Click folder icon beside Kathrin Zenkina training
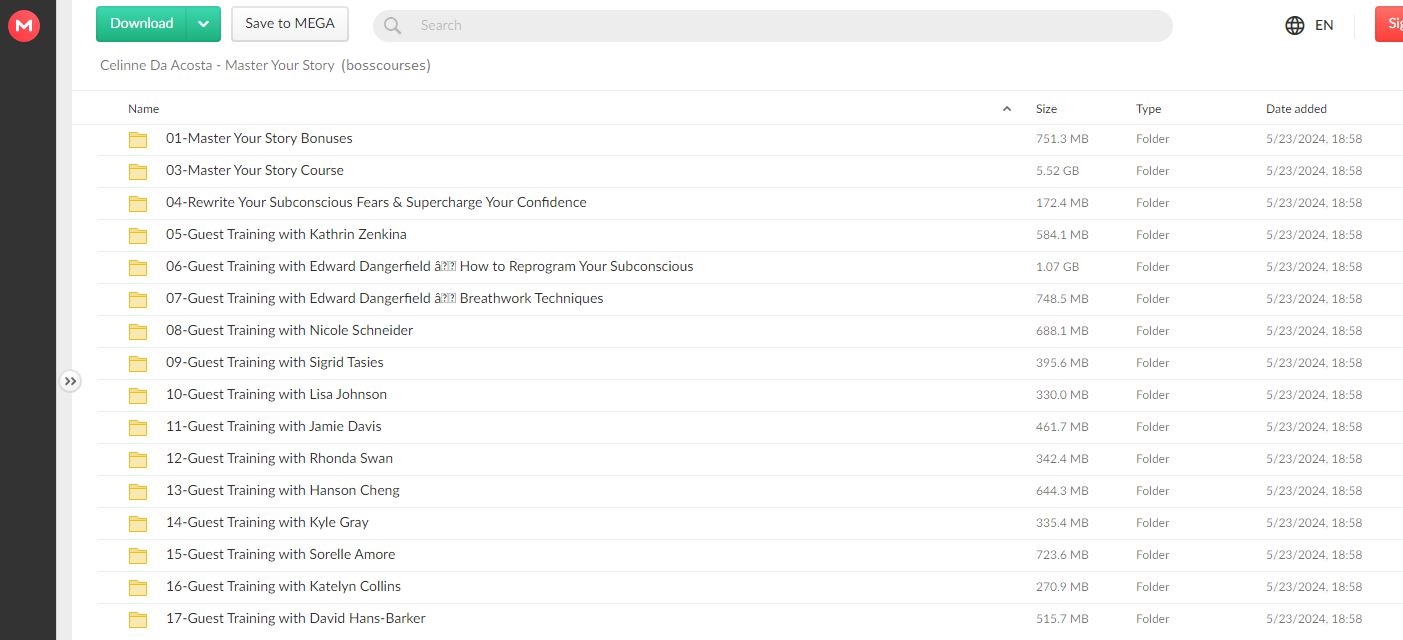1403x640 pixels. pyautogui.click(x=138, y=235)
